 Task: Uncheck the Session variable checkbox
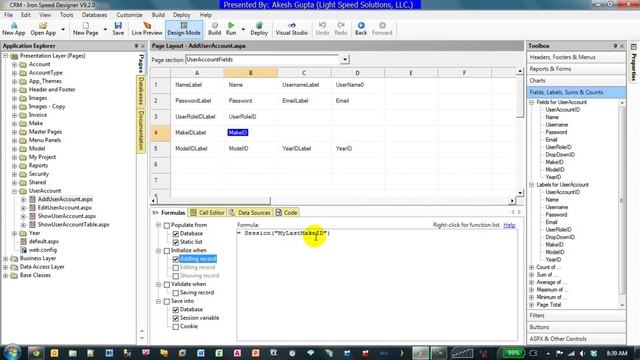click(176, 318)
